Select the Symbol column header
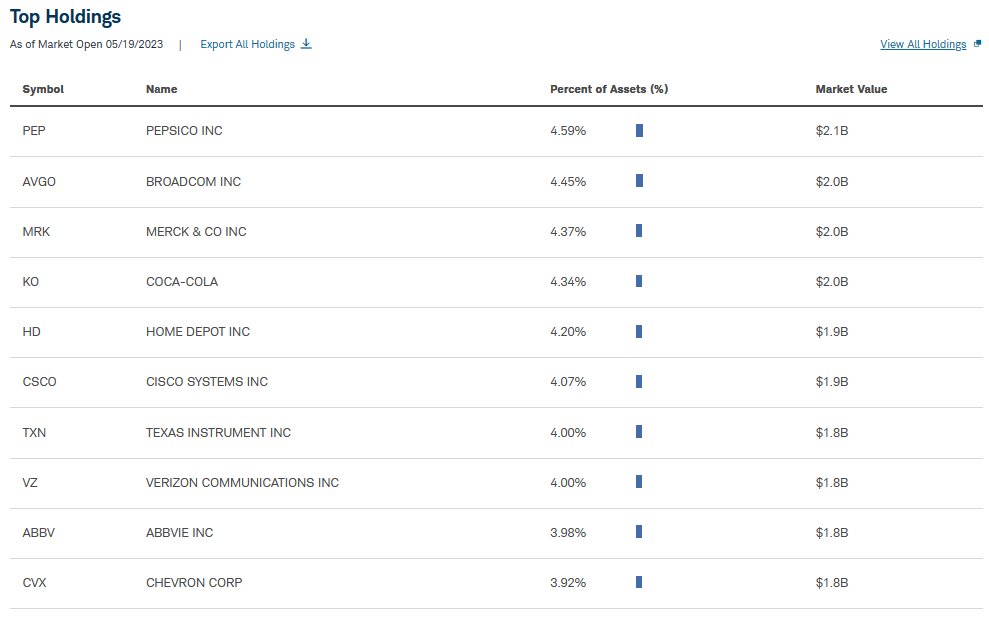This screenshot has width=989, height=633. coord(43,89)
